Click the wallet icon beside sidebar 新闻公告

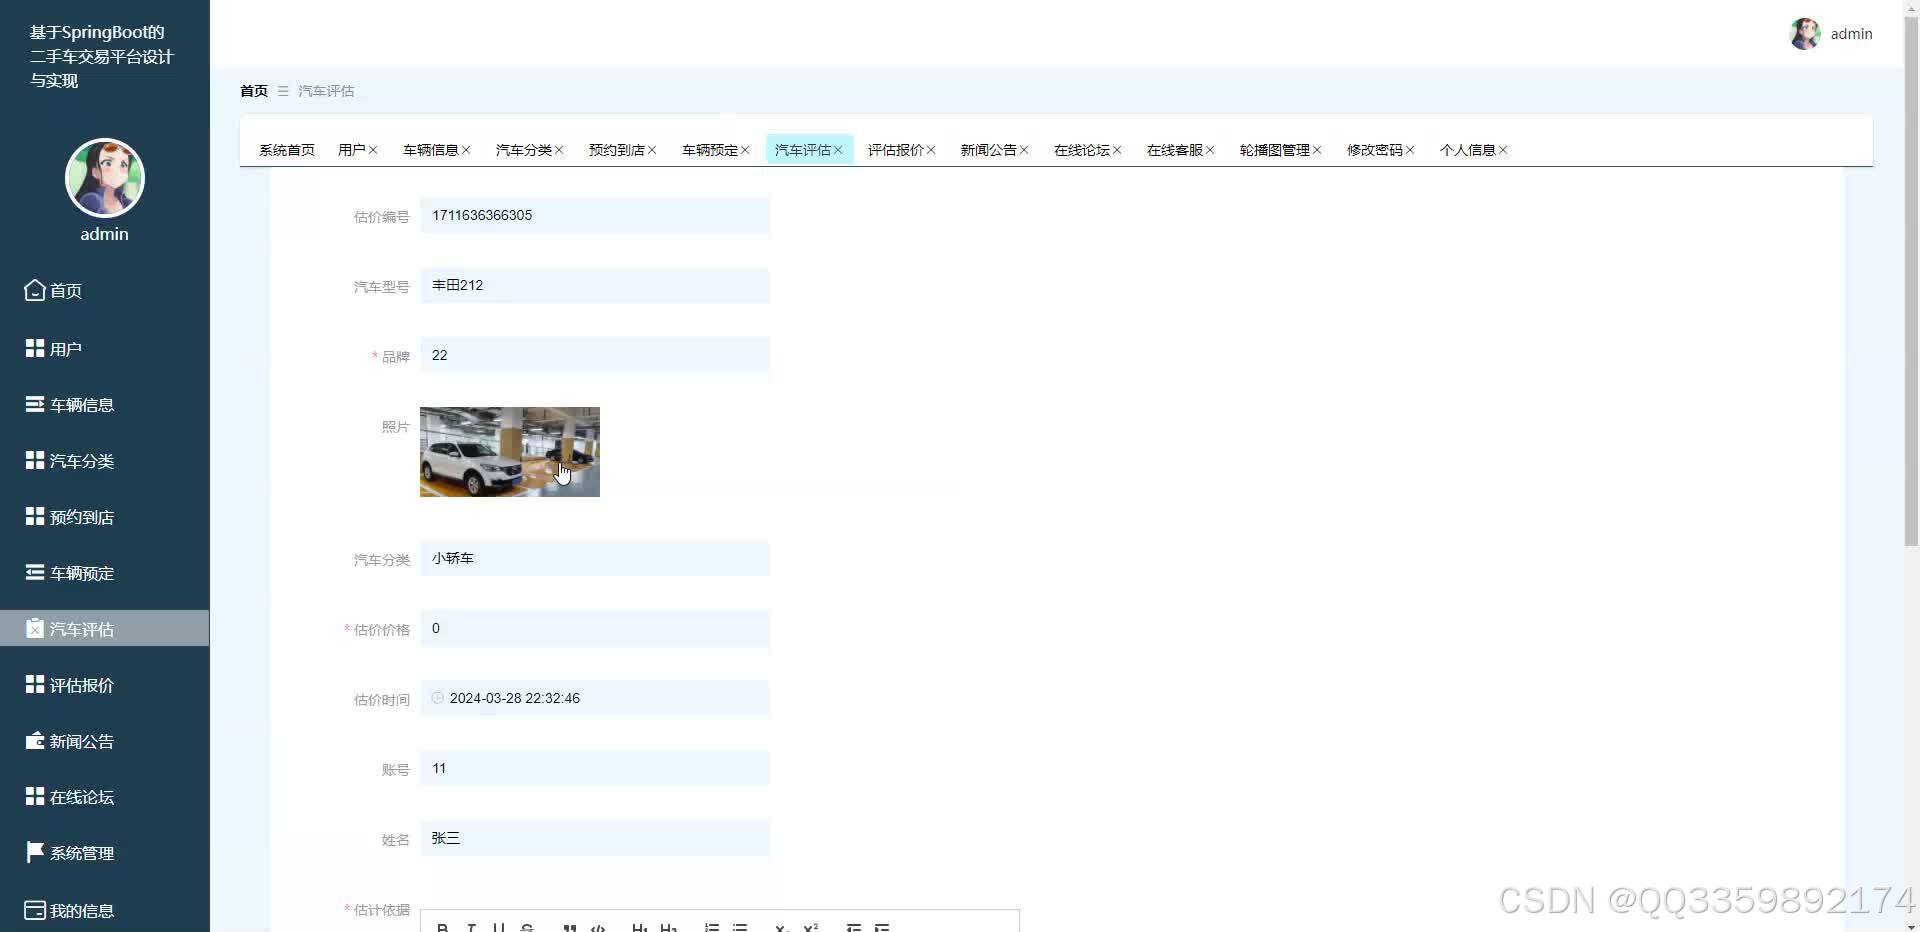[35, 741]
